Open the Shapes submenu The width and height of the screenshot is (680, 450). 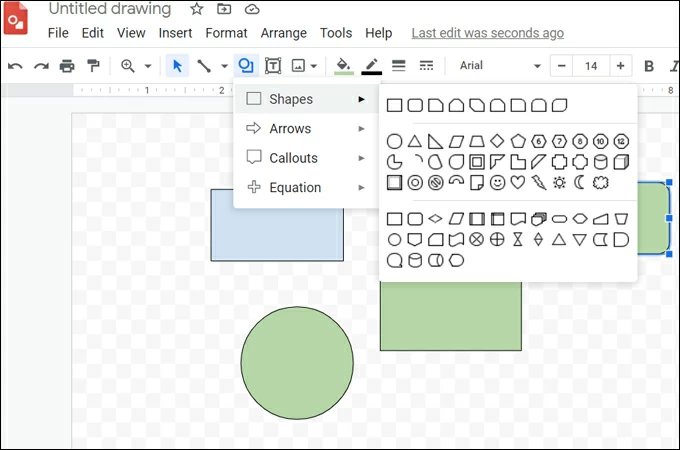tap(306, 99)
